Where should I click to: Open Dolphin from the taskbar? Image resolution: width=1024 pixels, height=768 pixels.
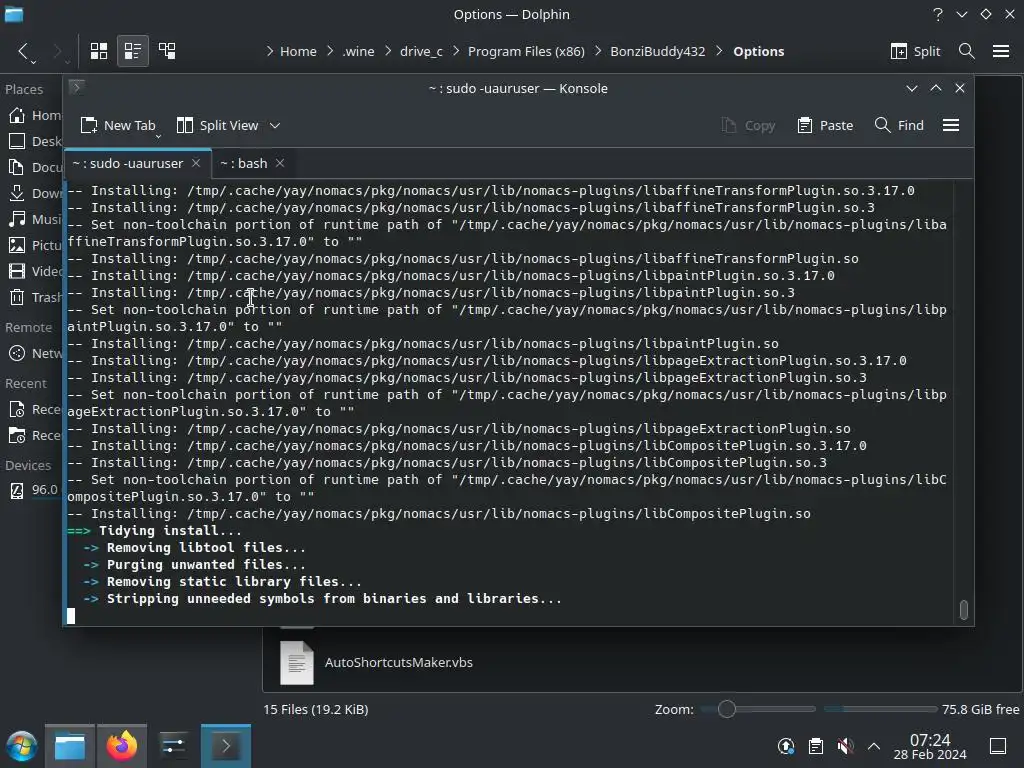(x=70, y=746)
